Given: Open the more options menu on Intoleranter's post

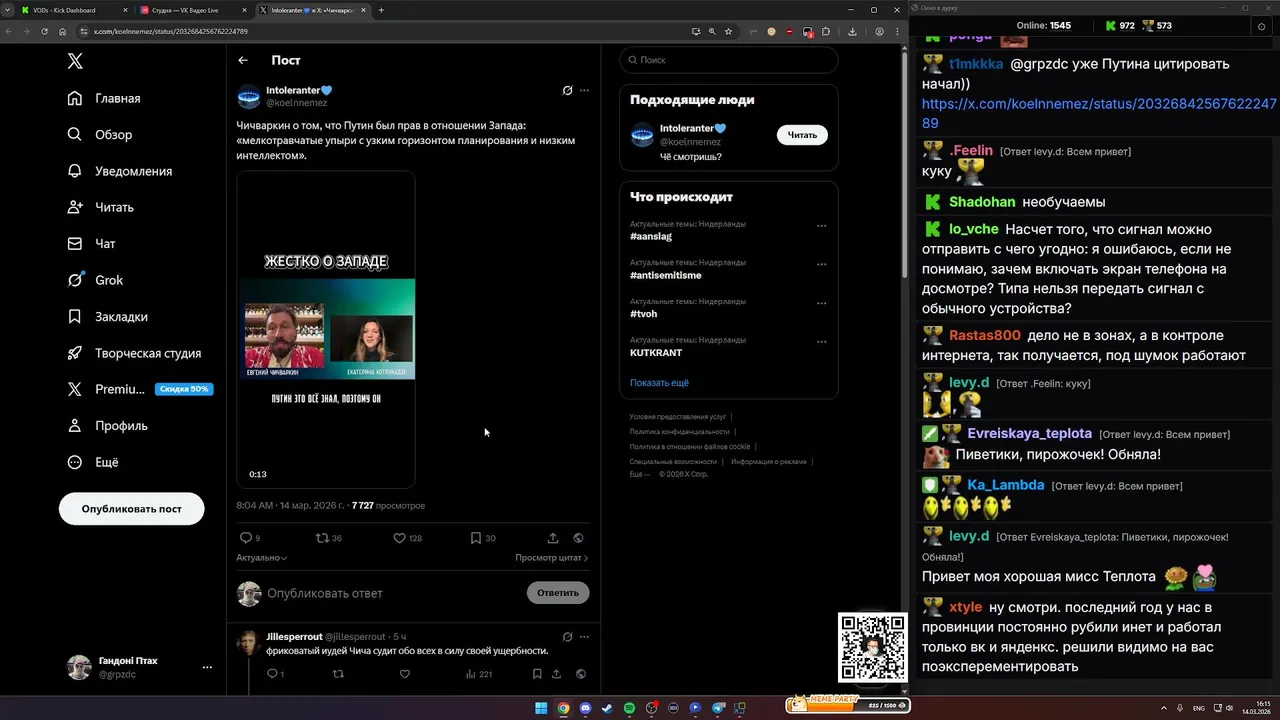Looking at the screenshot, I should (585, 90).
